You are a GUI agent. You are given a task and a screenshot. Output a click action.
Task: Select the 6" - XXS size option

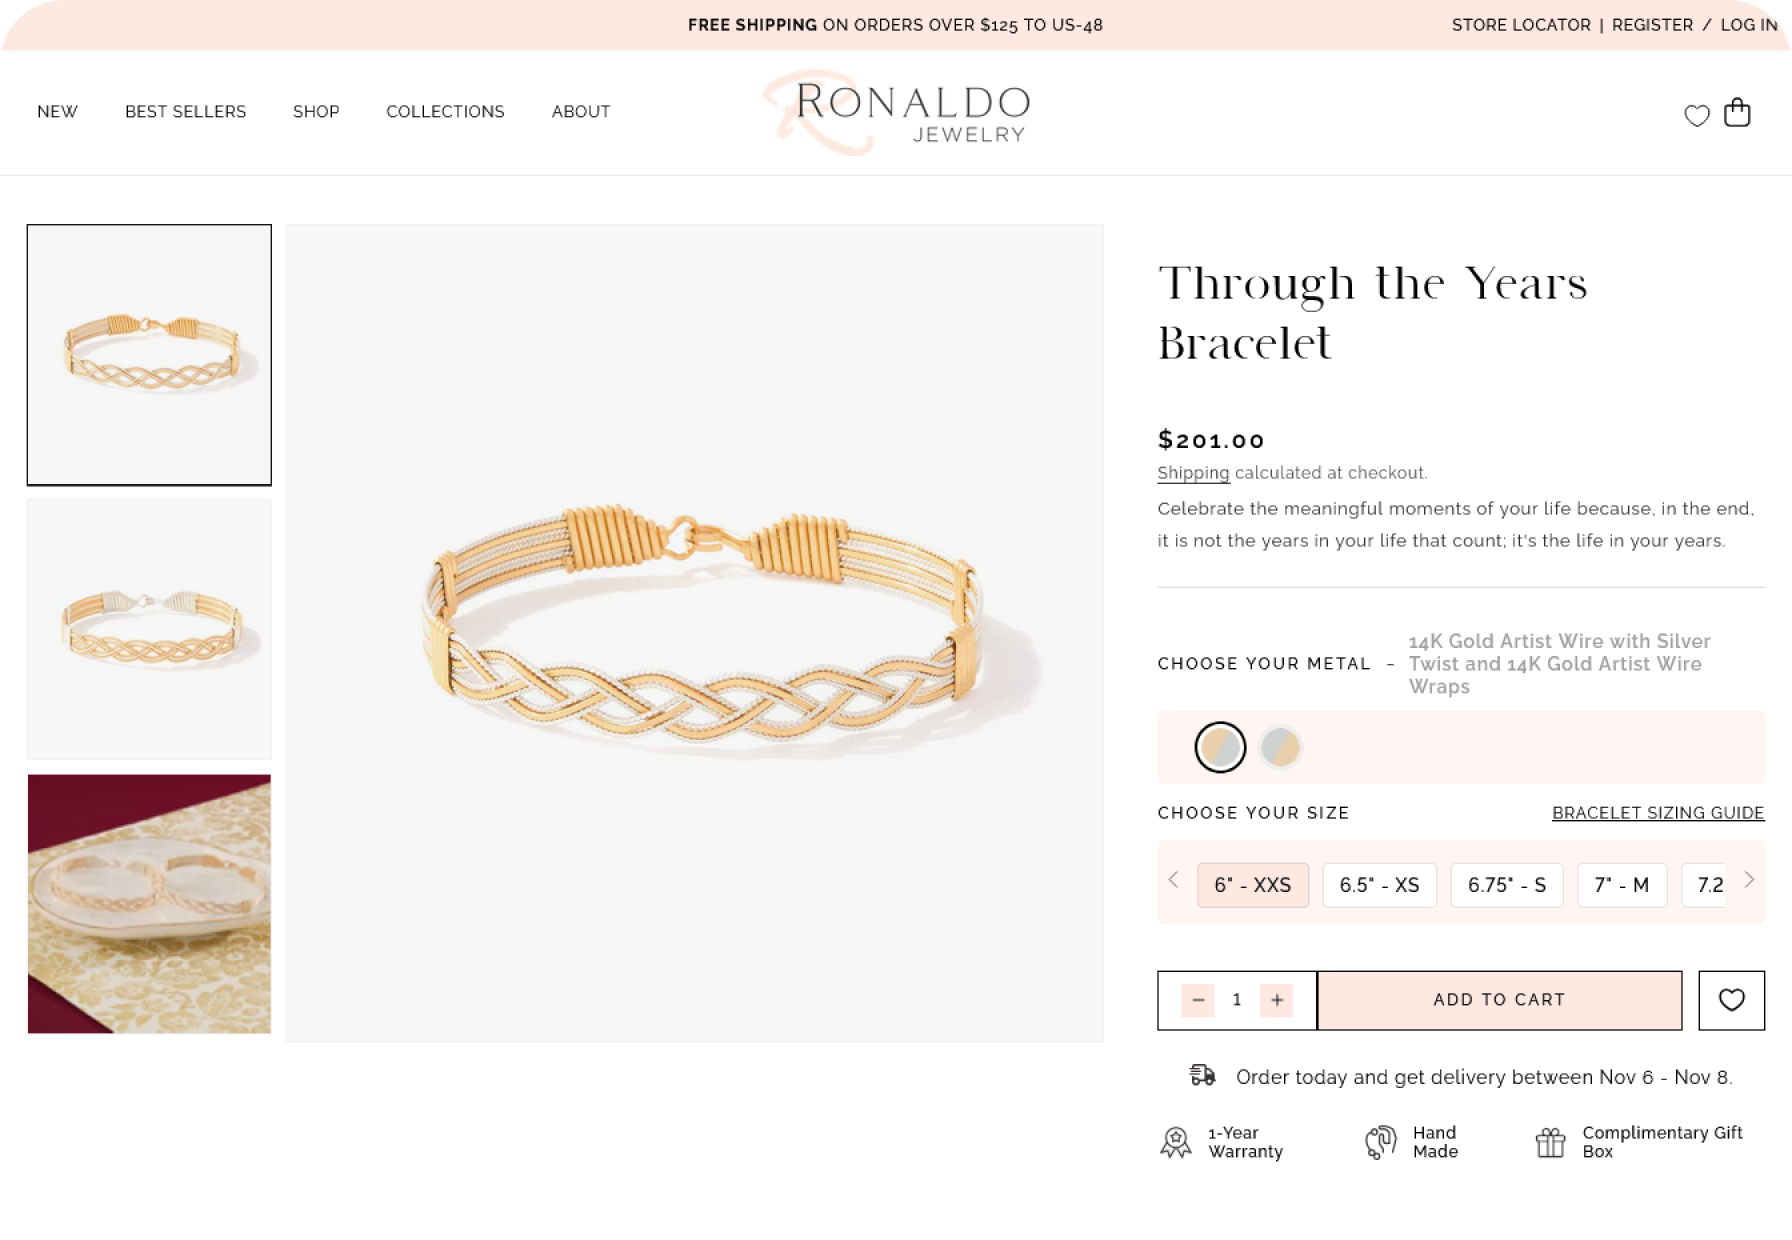click(1252, 885)
